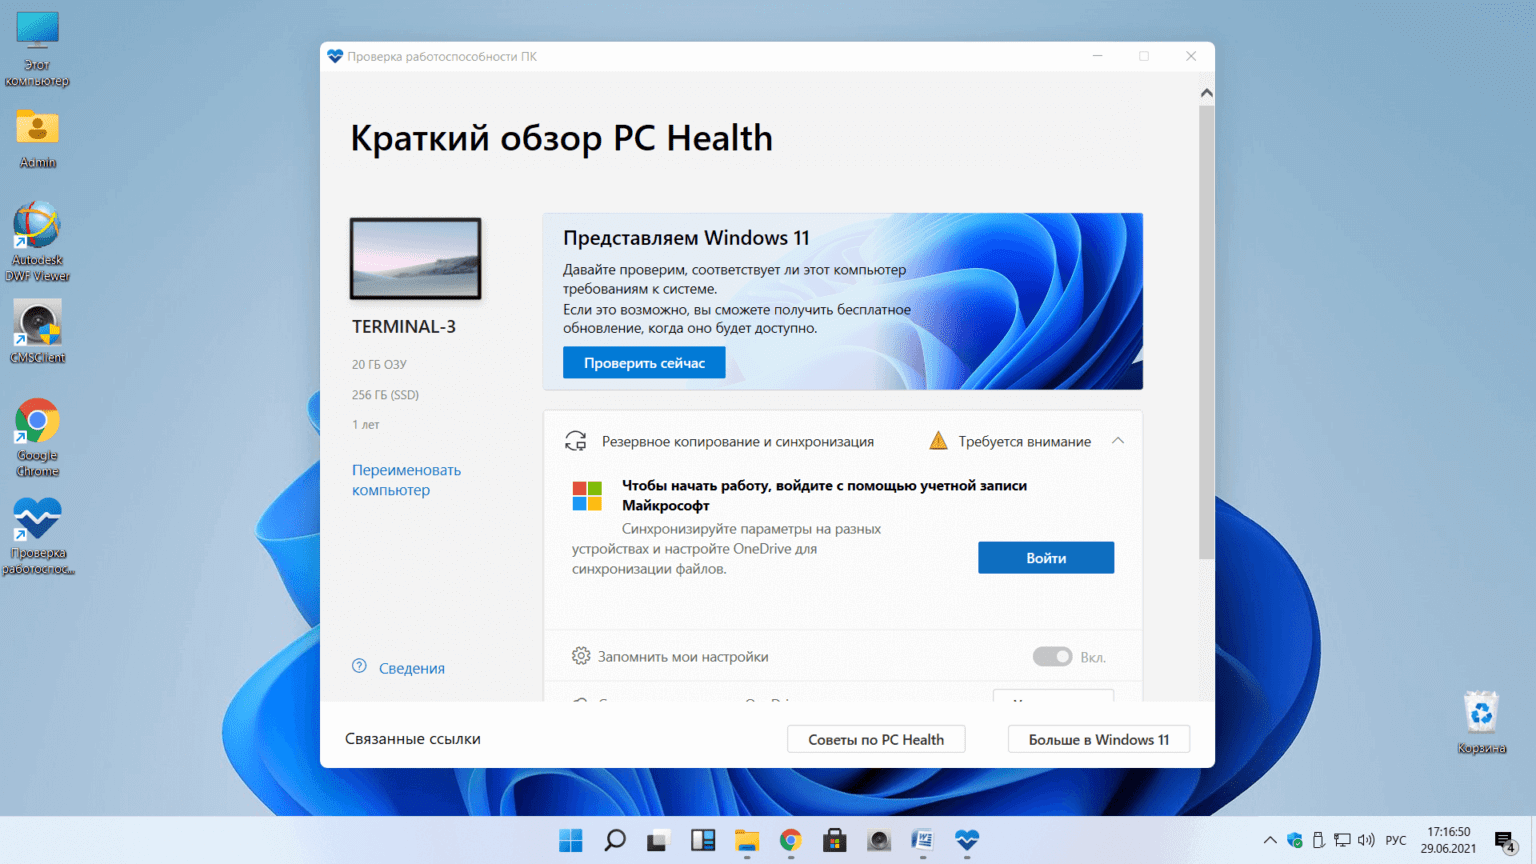This screenshot has width=1536, height=864.
Task: Open Chrome from the taskbar
Action: (x=791, y=840)
